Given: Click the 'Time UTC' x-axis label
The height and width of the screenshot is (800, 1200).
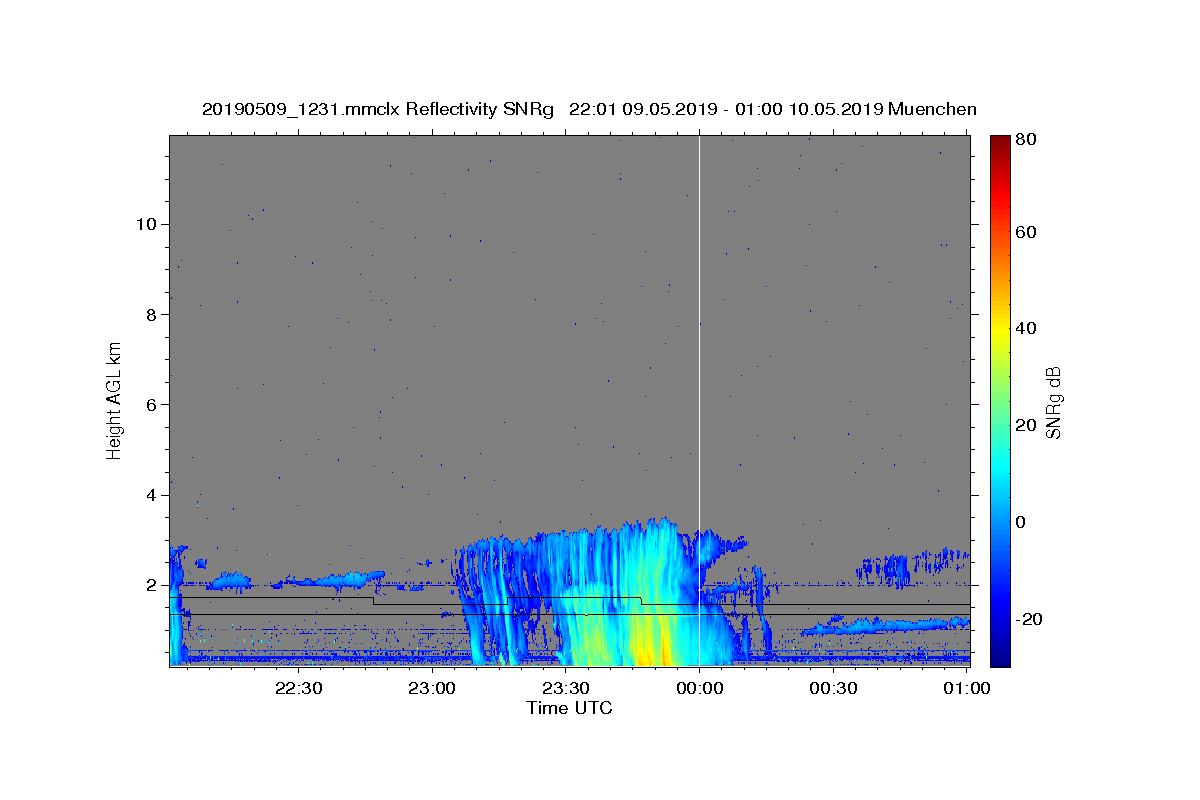Looking at the screenshot, I should point(569,708).
